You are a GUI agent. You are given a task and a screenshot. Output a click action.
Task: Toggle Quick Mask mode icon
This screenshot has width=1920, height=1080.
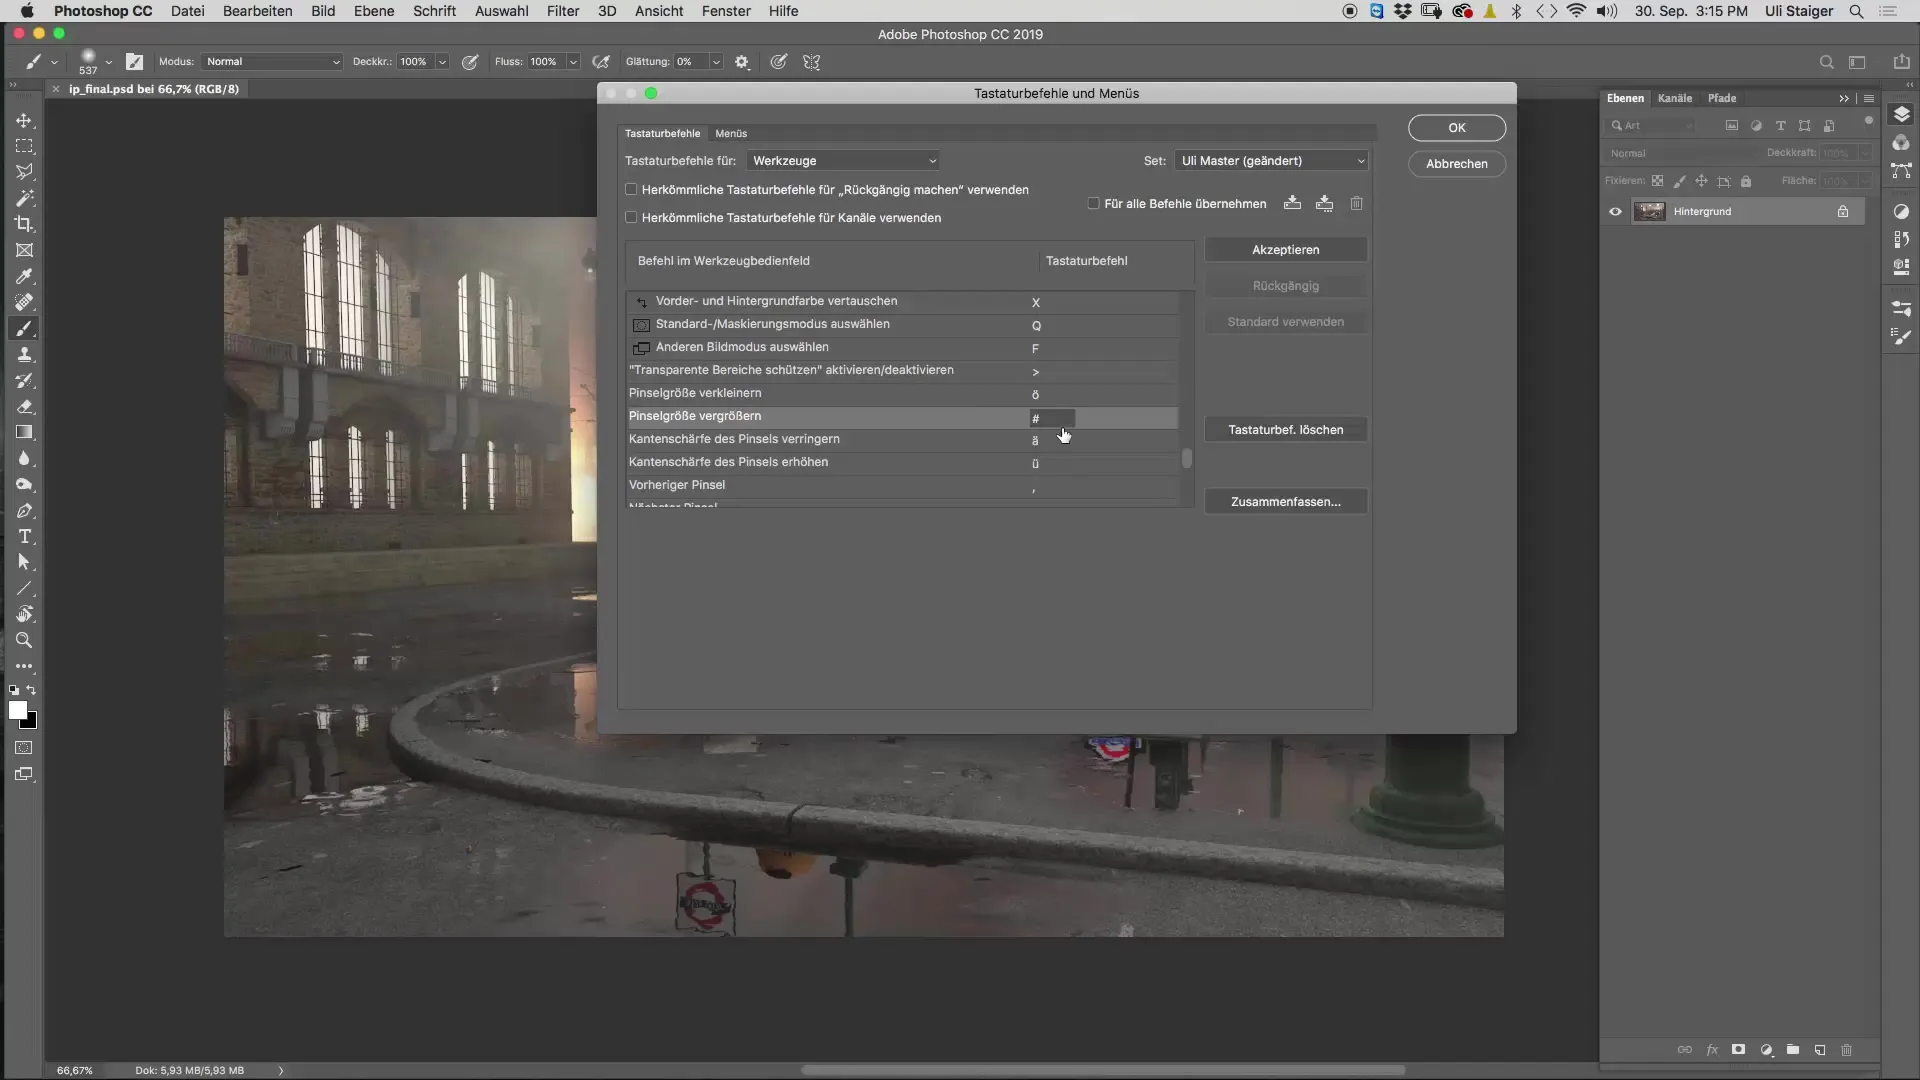point(24,748)
